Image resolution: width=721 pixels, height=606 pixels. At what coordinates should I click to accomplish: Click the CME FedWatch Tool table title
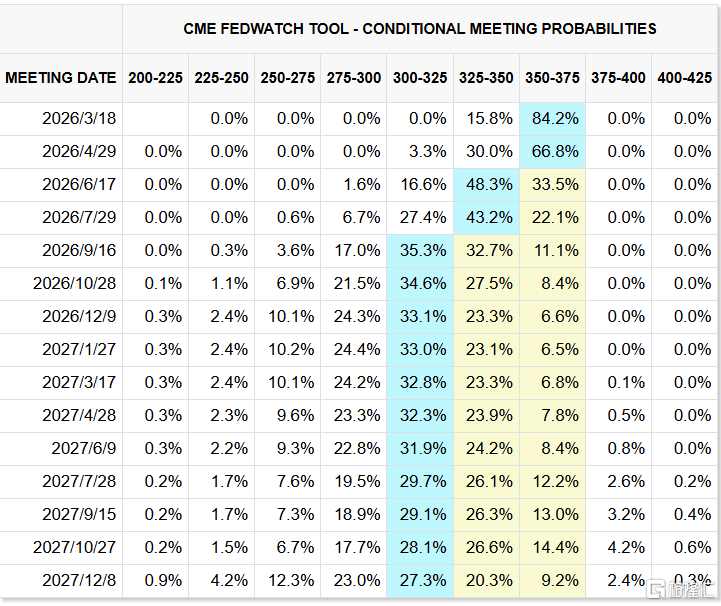420,29
